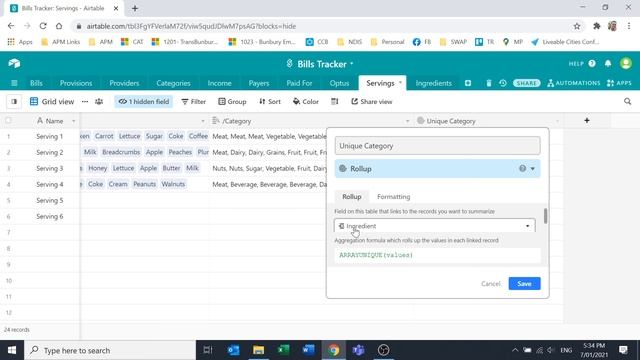Open view options three-dot menu

pyautogui.click(x=85, y=102)
